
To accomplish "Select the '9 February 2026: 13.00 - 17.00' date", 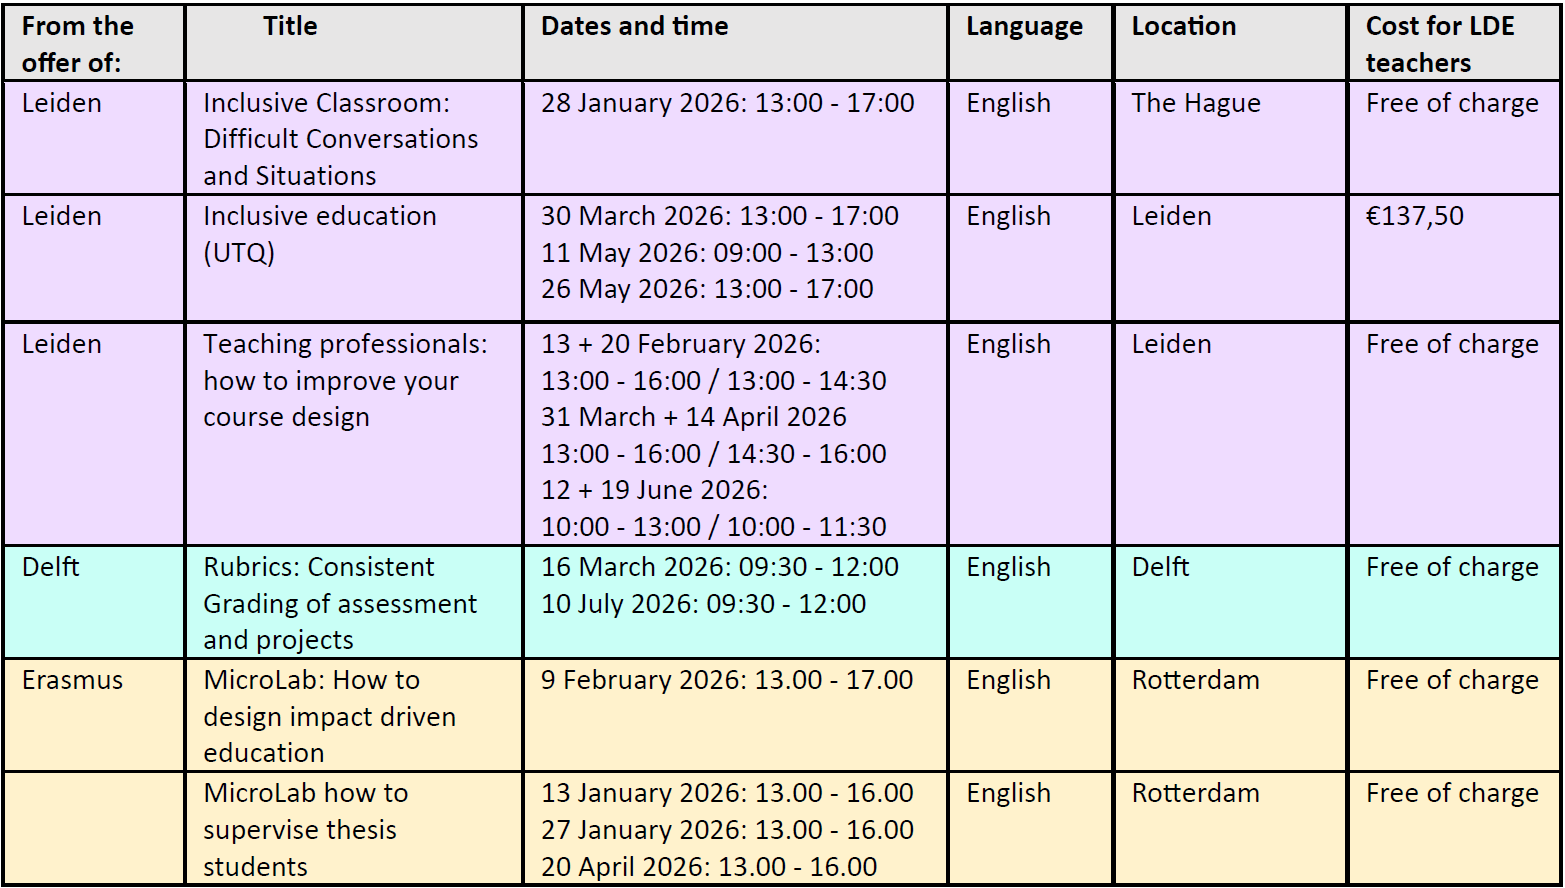I will pyautogui.click(x=726, y=680).
